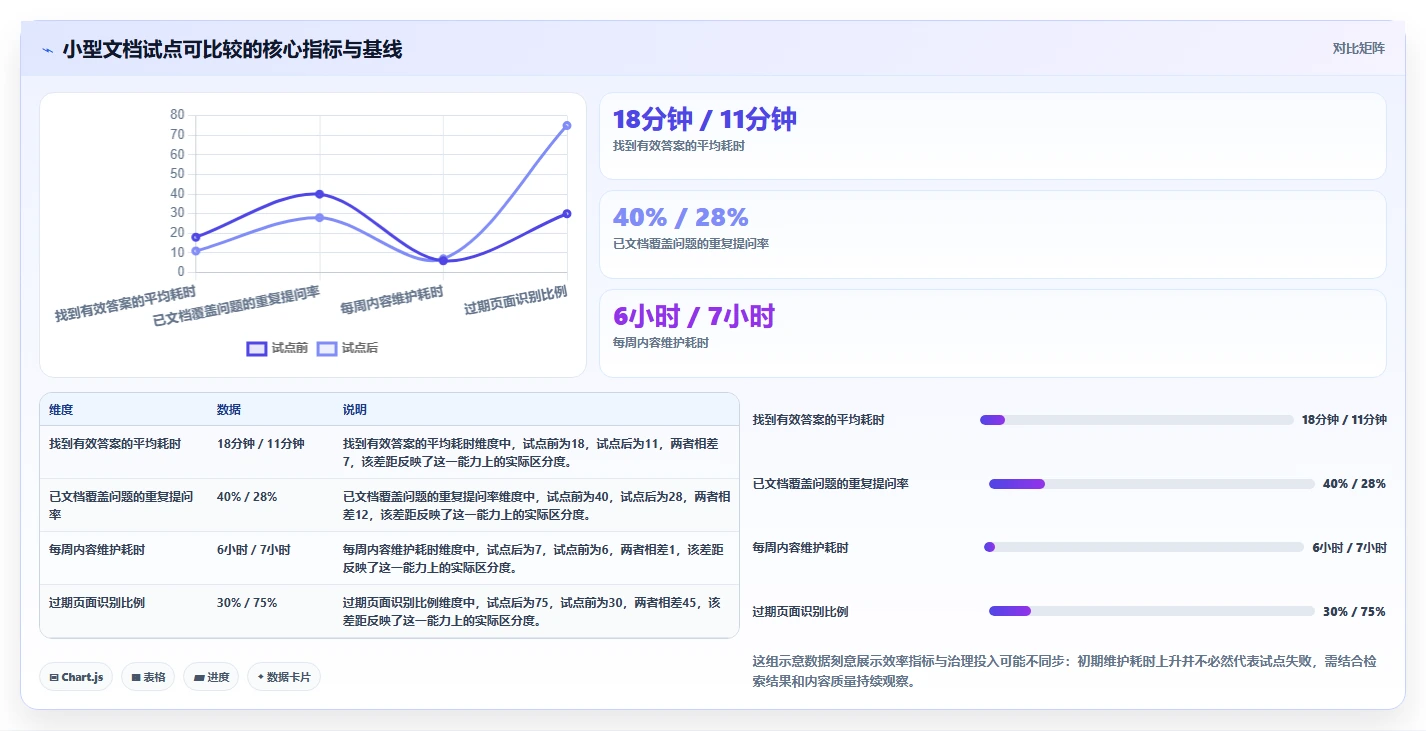The width and height of the screenshot is (1426, 731).
Task: Click progress bar for 找到有效答案的平均耗时
Action: pos(1137,420)
